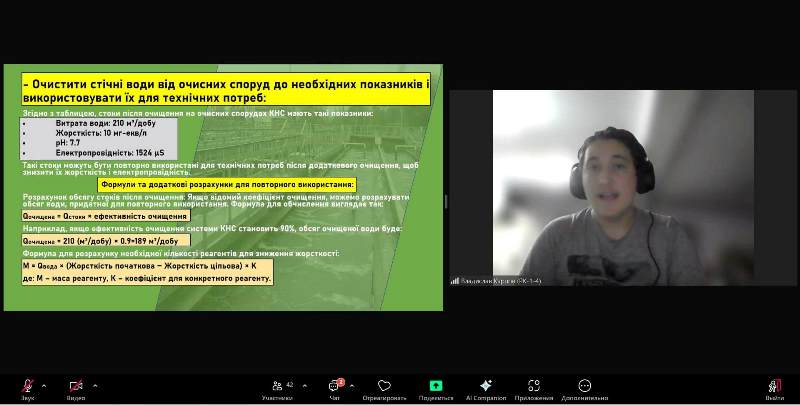Click the speaker name label on video
The width and height of the screenshot is (800, 405).
tap(501, 281)
